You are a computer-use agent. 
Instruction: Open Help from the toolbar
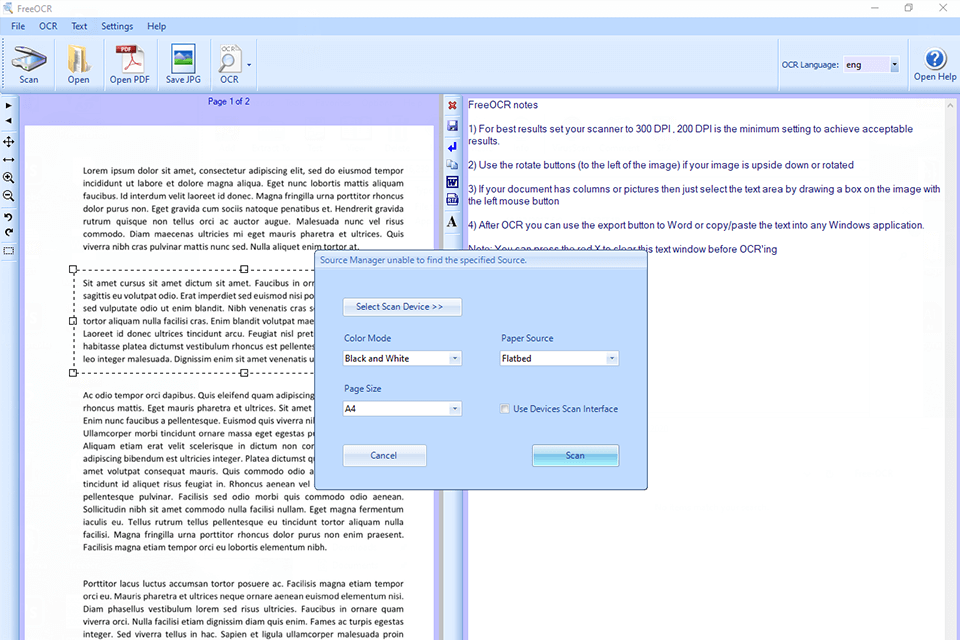coord(934,64)
